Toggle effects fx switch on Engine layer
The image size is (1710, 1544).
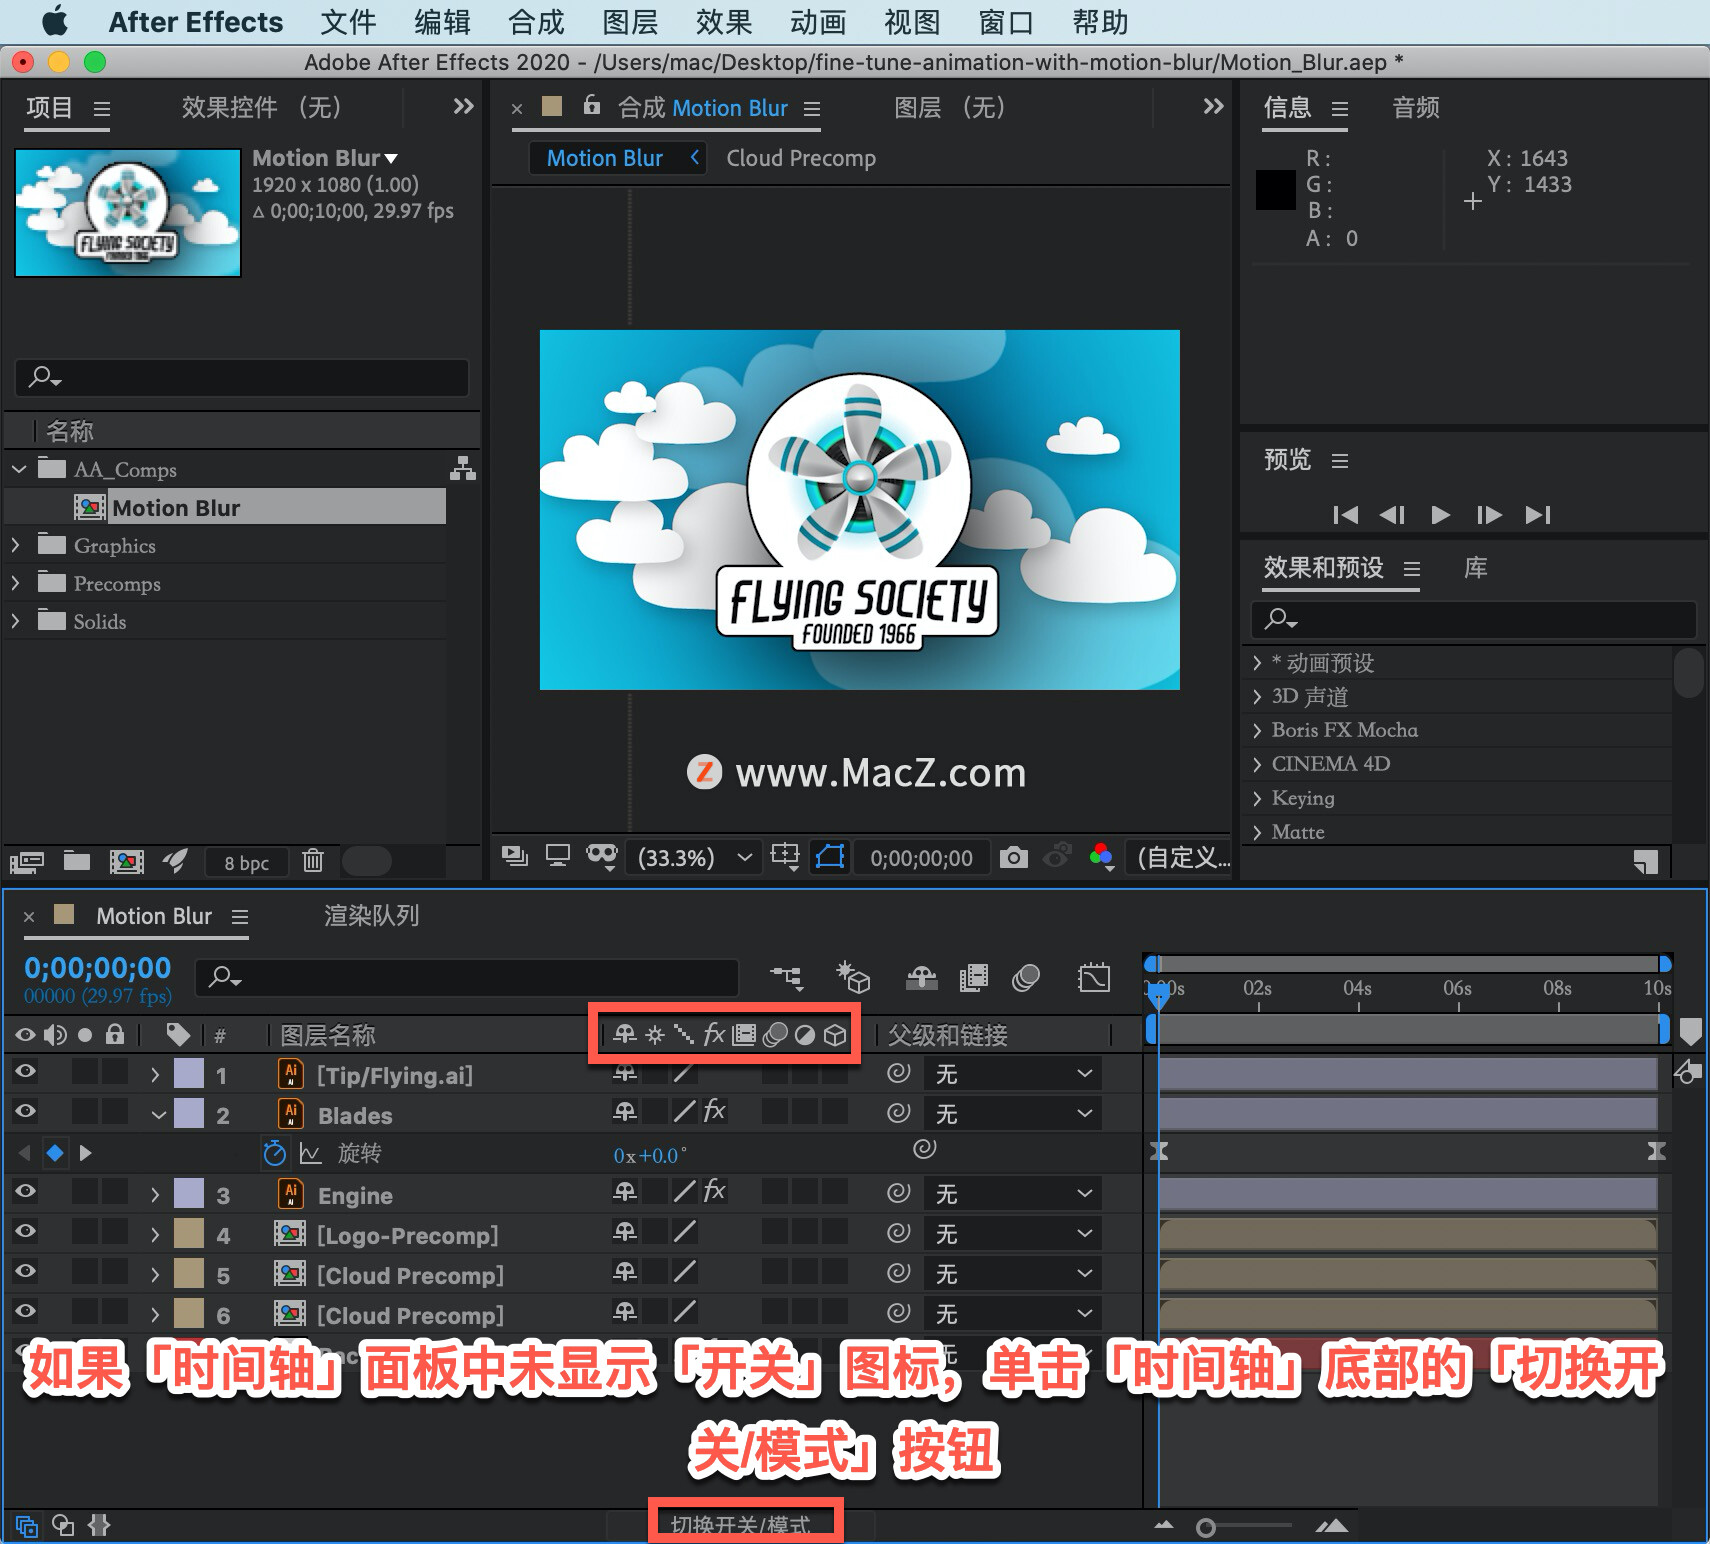point(714,1191)
